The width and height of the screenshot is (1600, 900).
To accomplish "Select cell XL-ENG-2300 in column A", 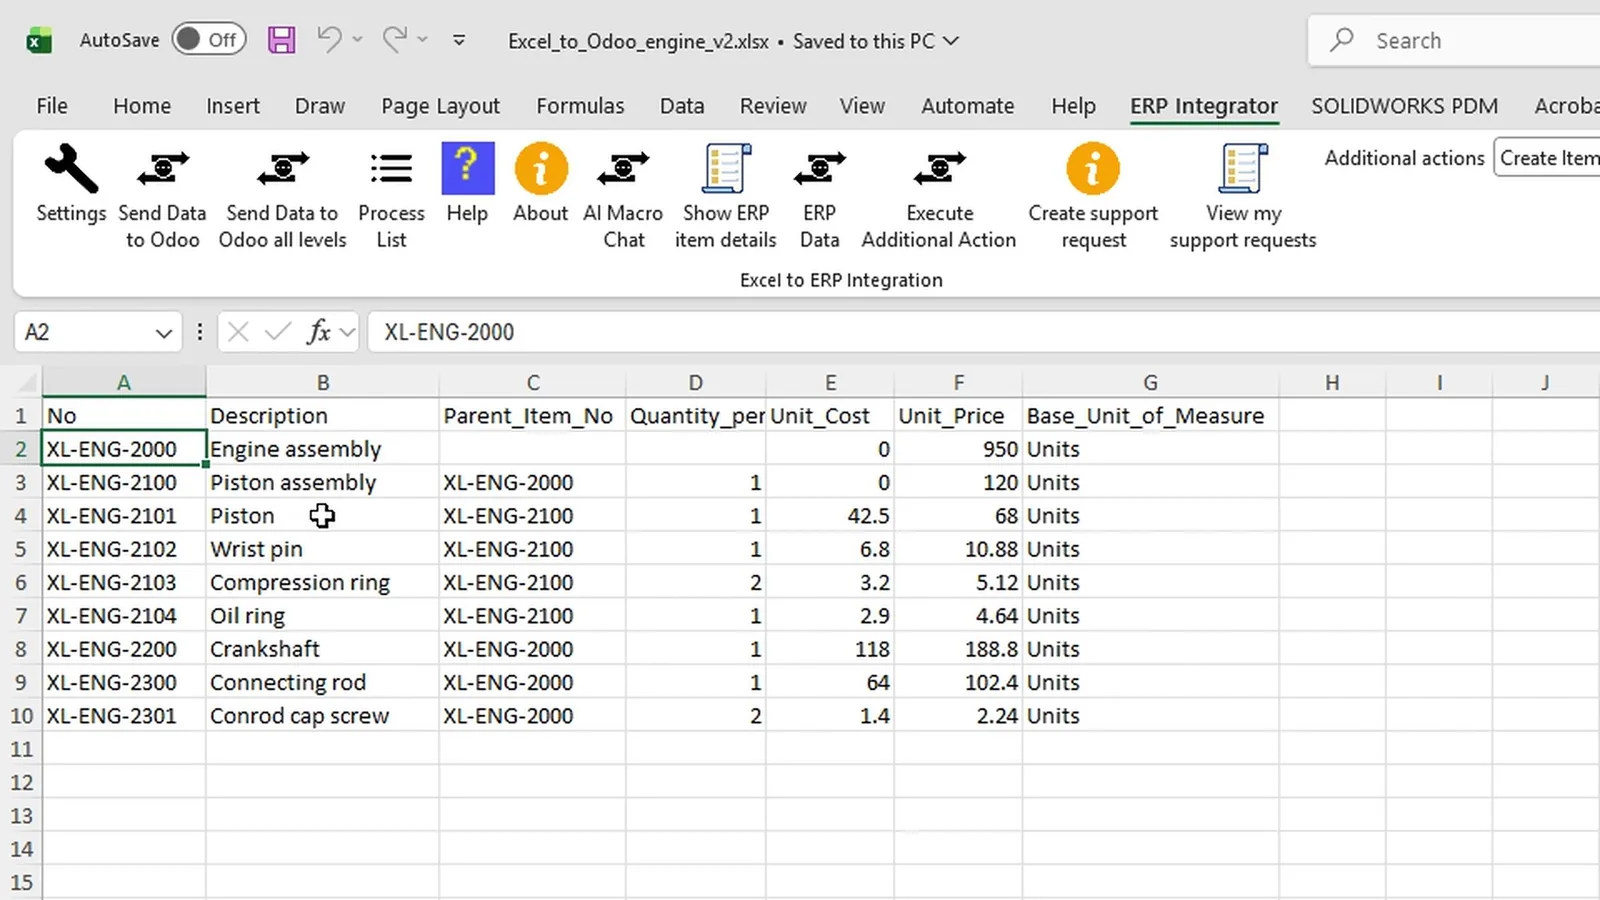I will [x=124, y=683].
